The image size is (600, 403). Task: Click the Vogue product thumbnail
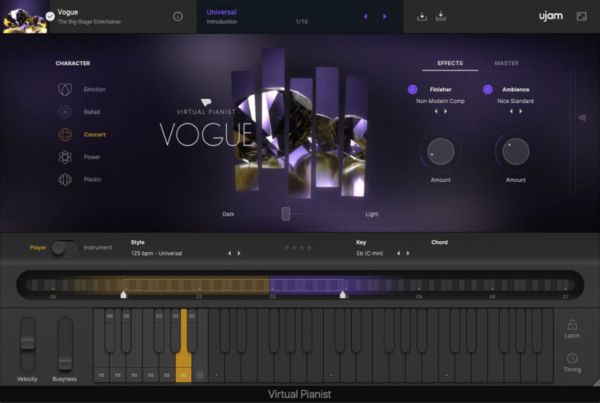25,18
